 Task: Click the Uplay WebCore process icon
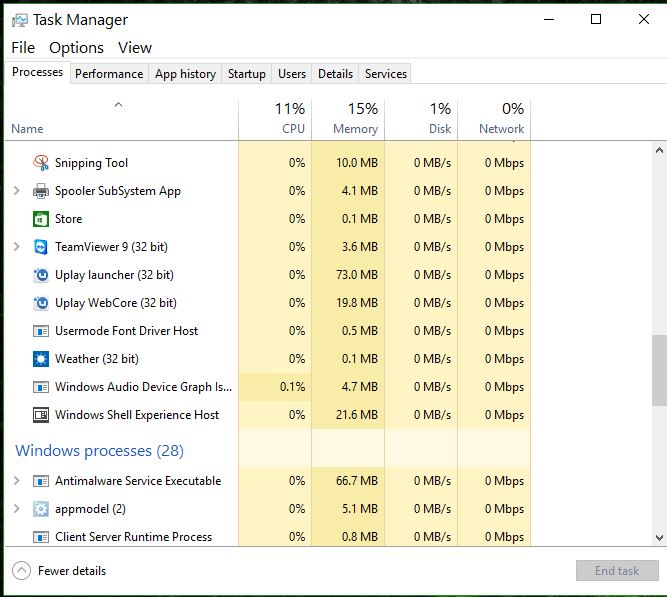[x=41, y=303]
